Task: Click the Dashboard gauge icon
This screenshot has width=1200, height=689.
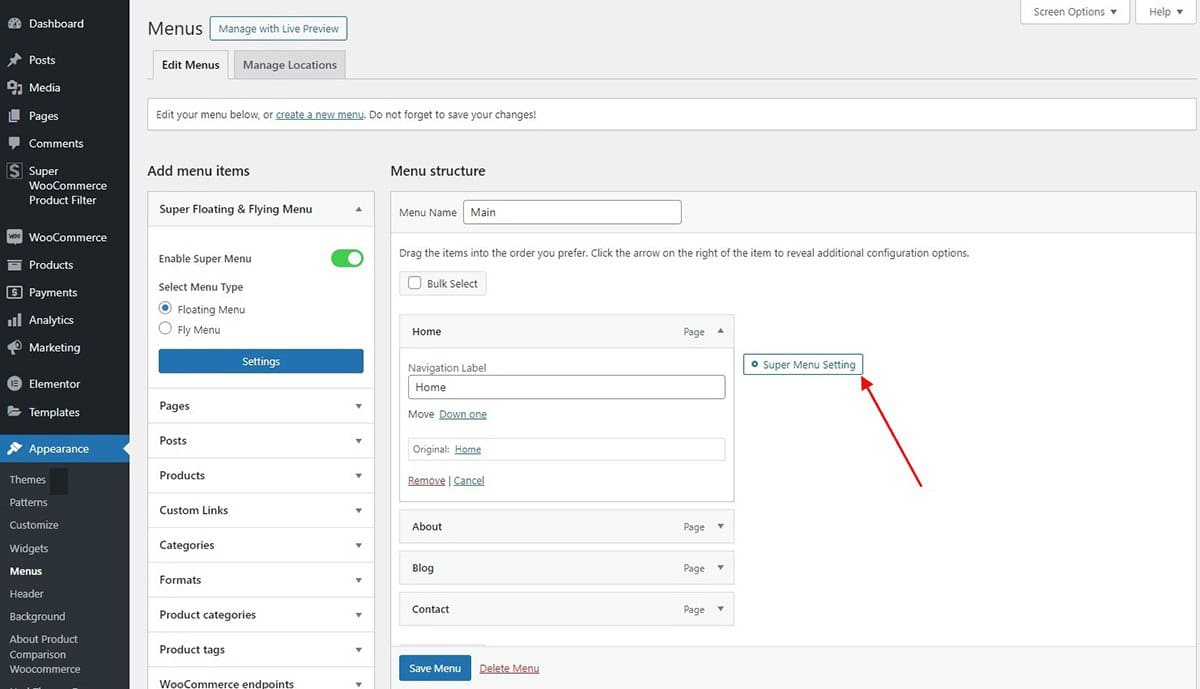Action: [14, 23]
